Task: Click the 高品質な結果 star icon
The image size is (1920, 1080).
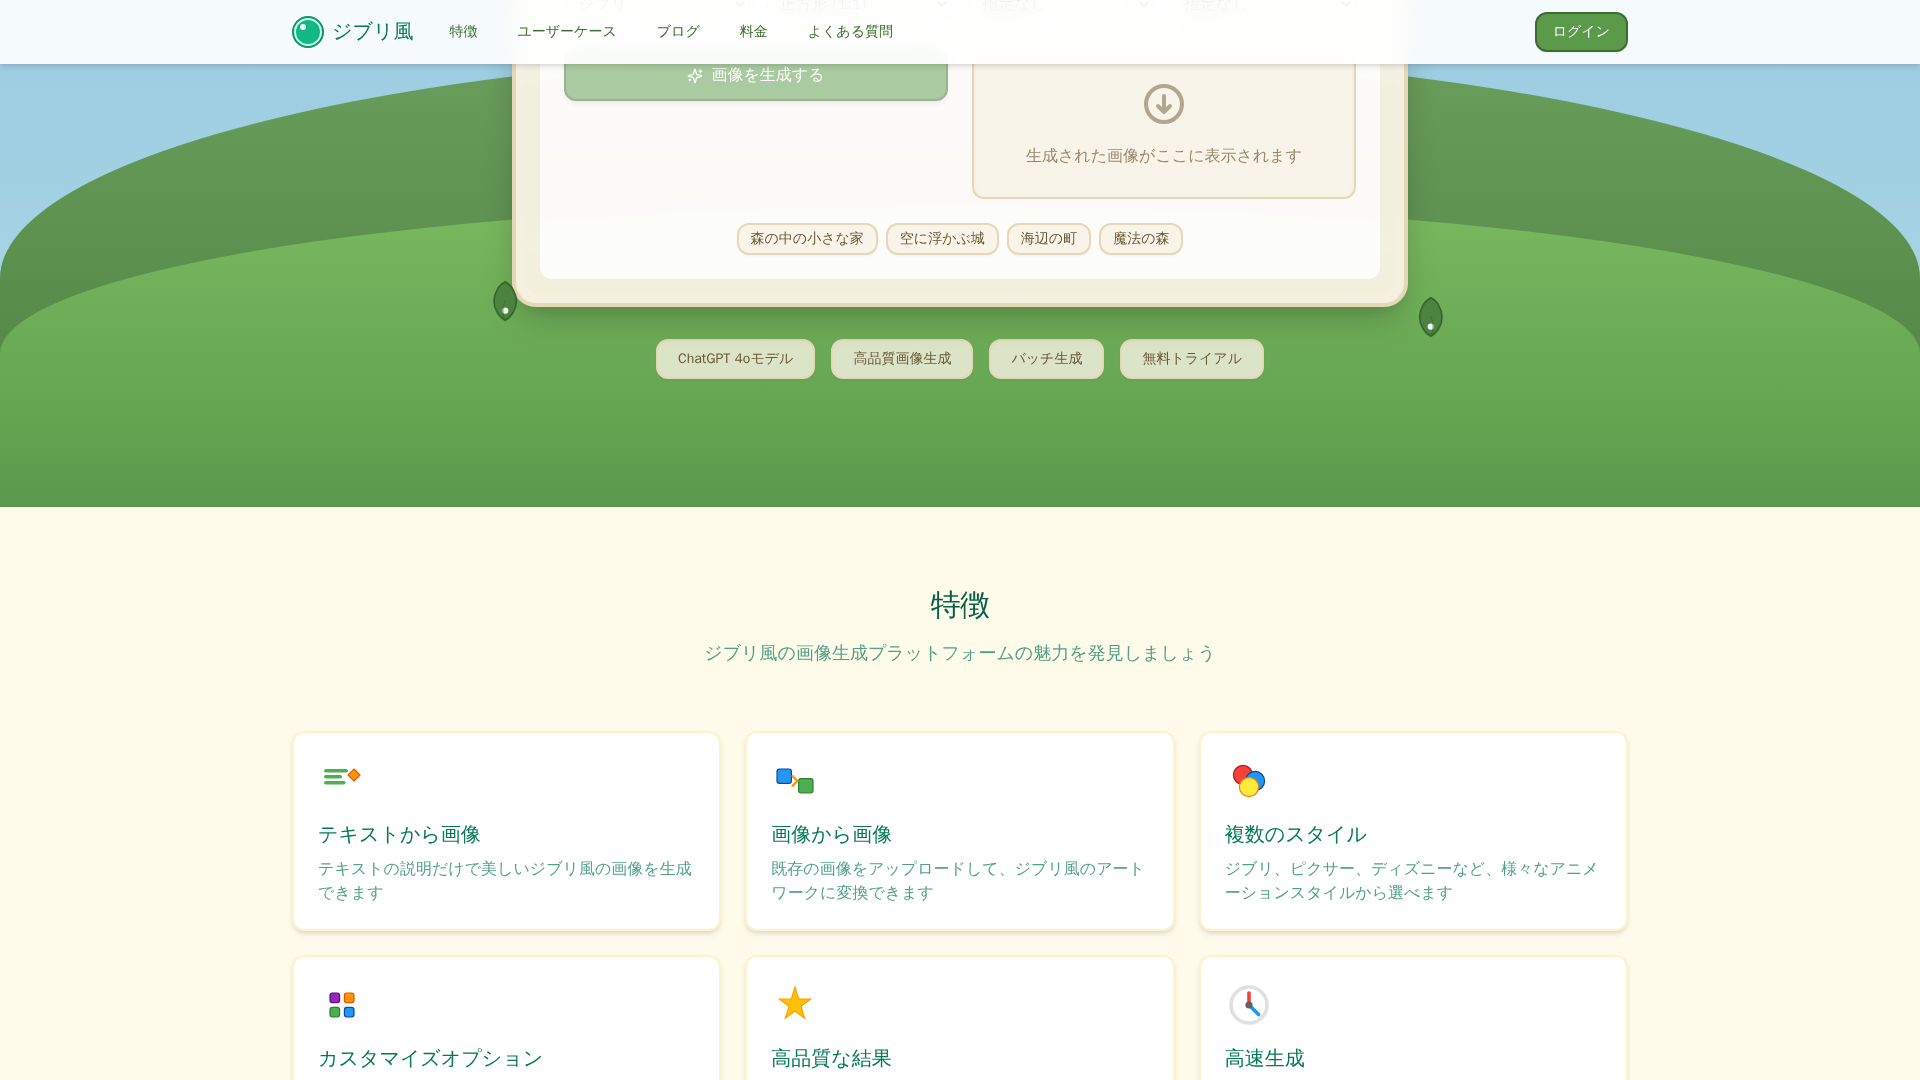Action: tap(795, 1004)
